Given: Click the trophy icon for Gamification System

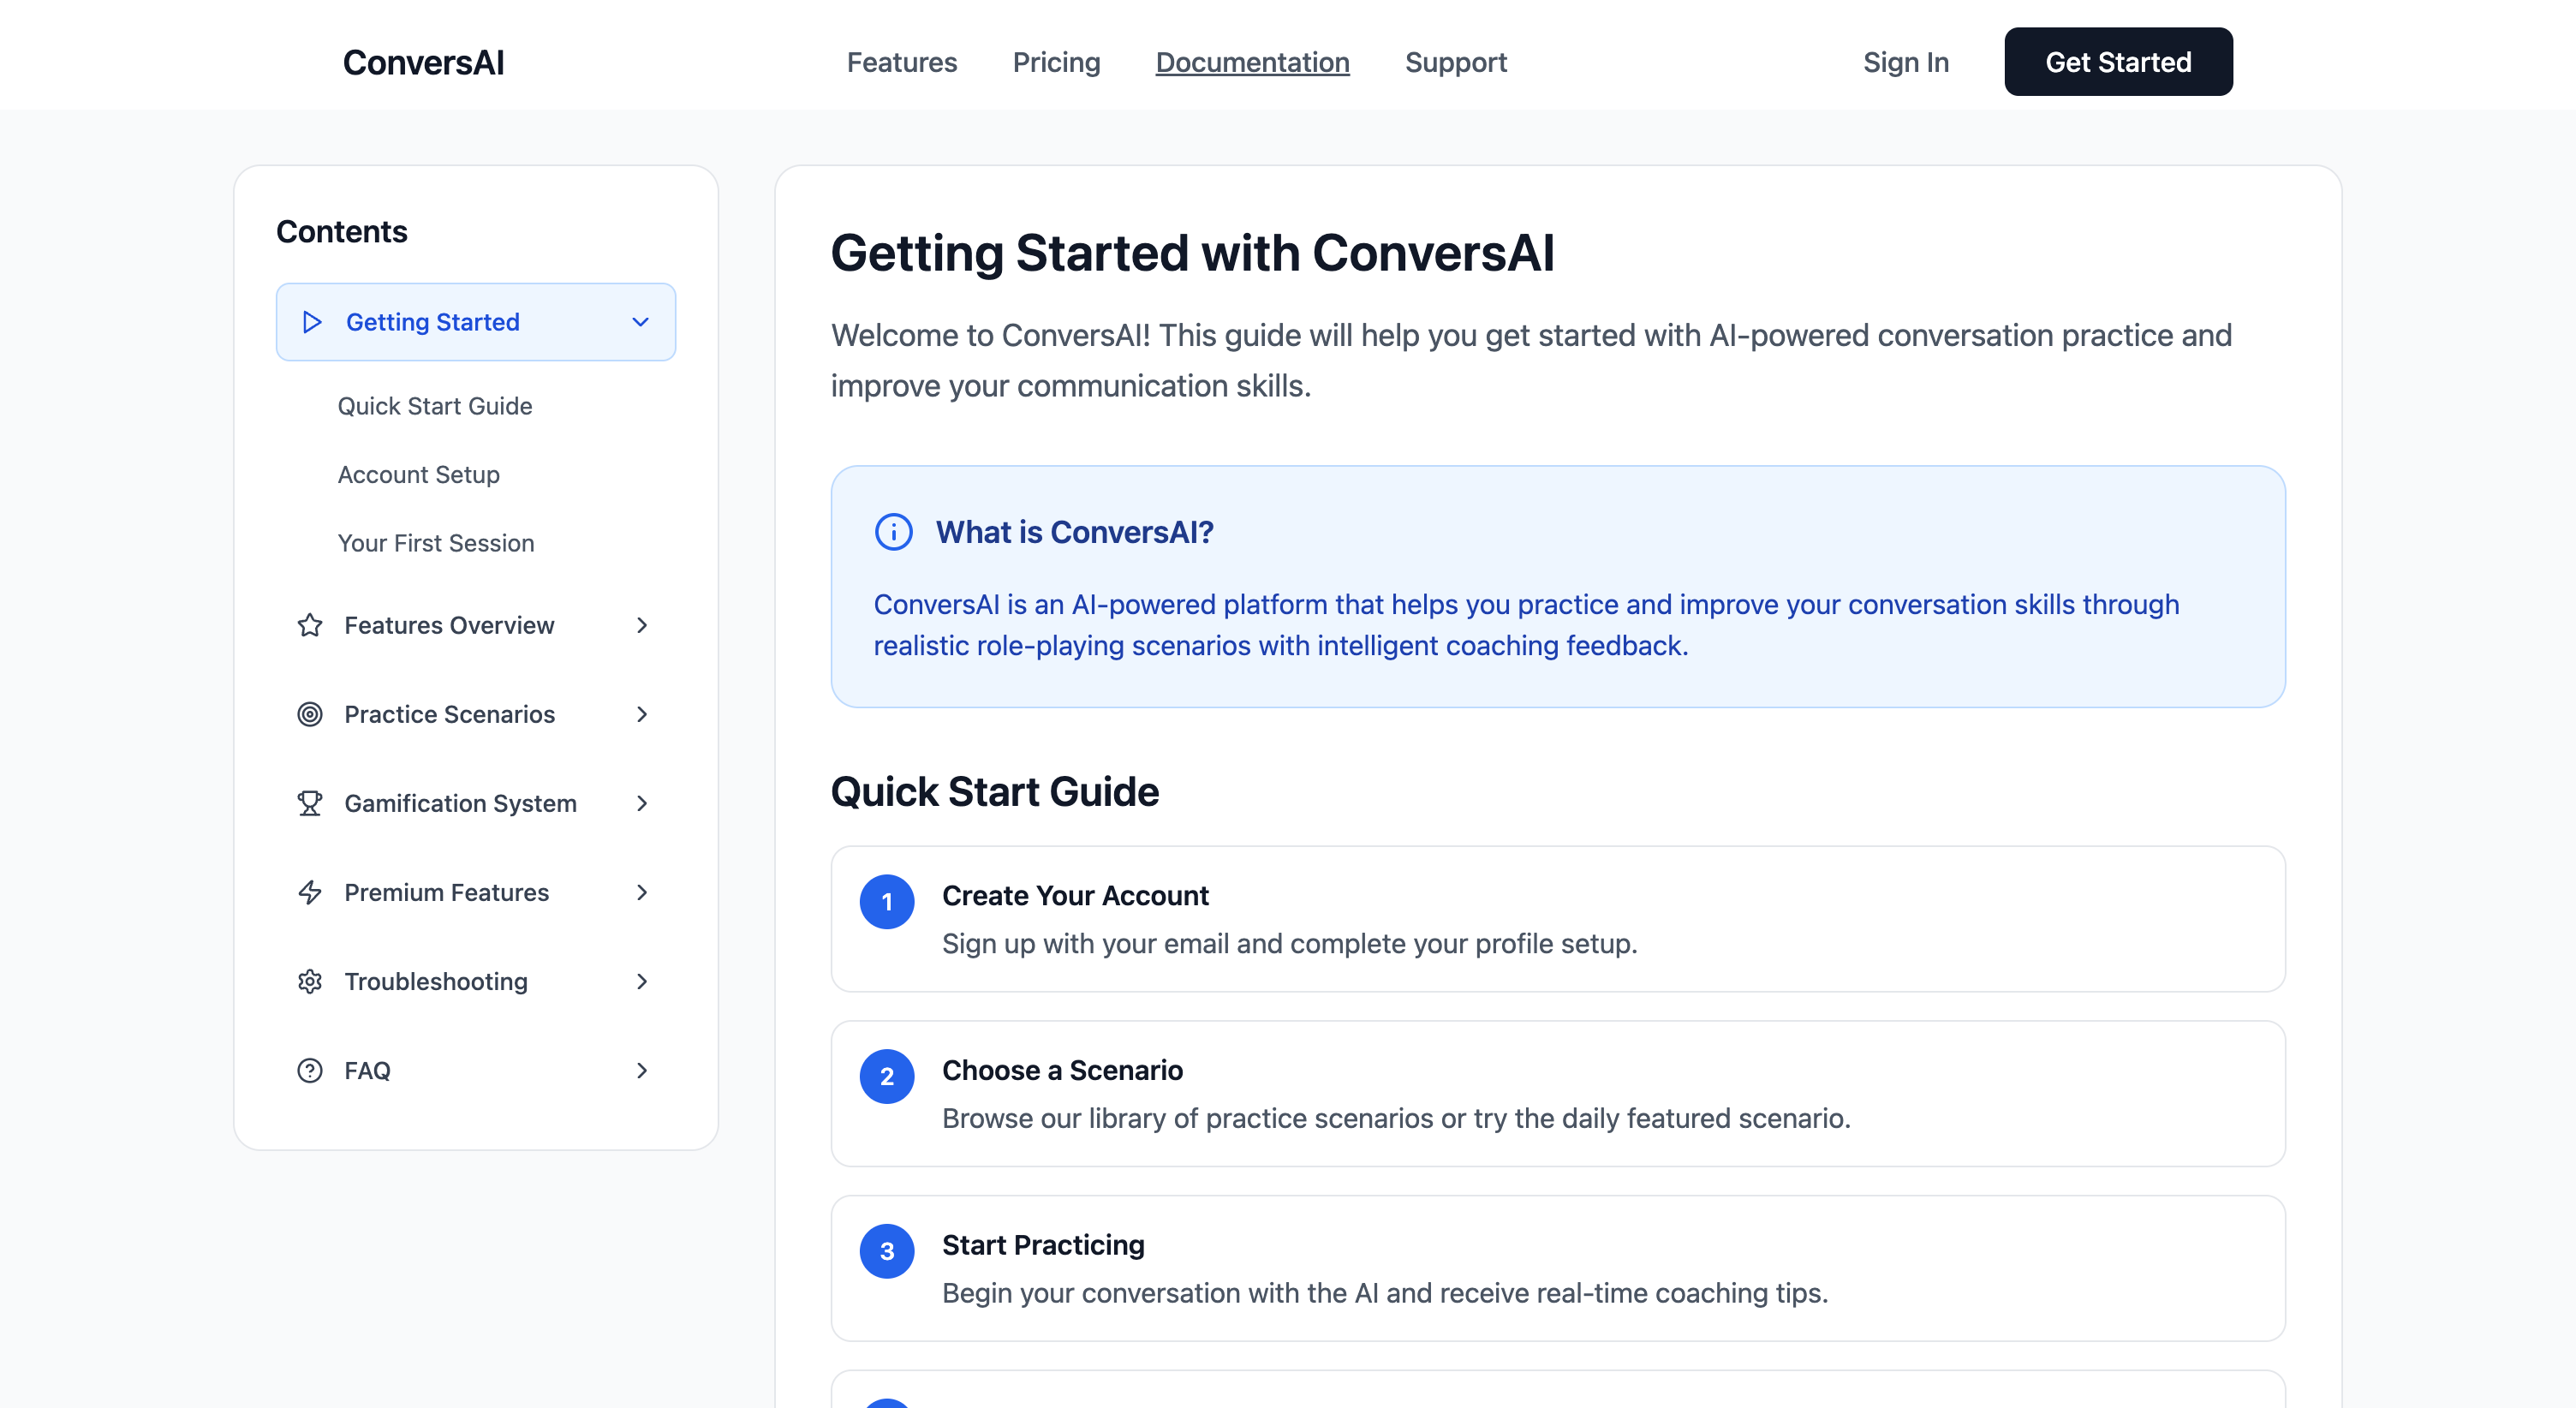Looking at the screenshot, I should [310, 803].
